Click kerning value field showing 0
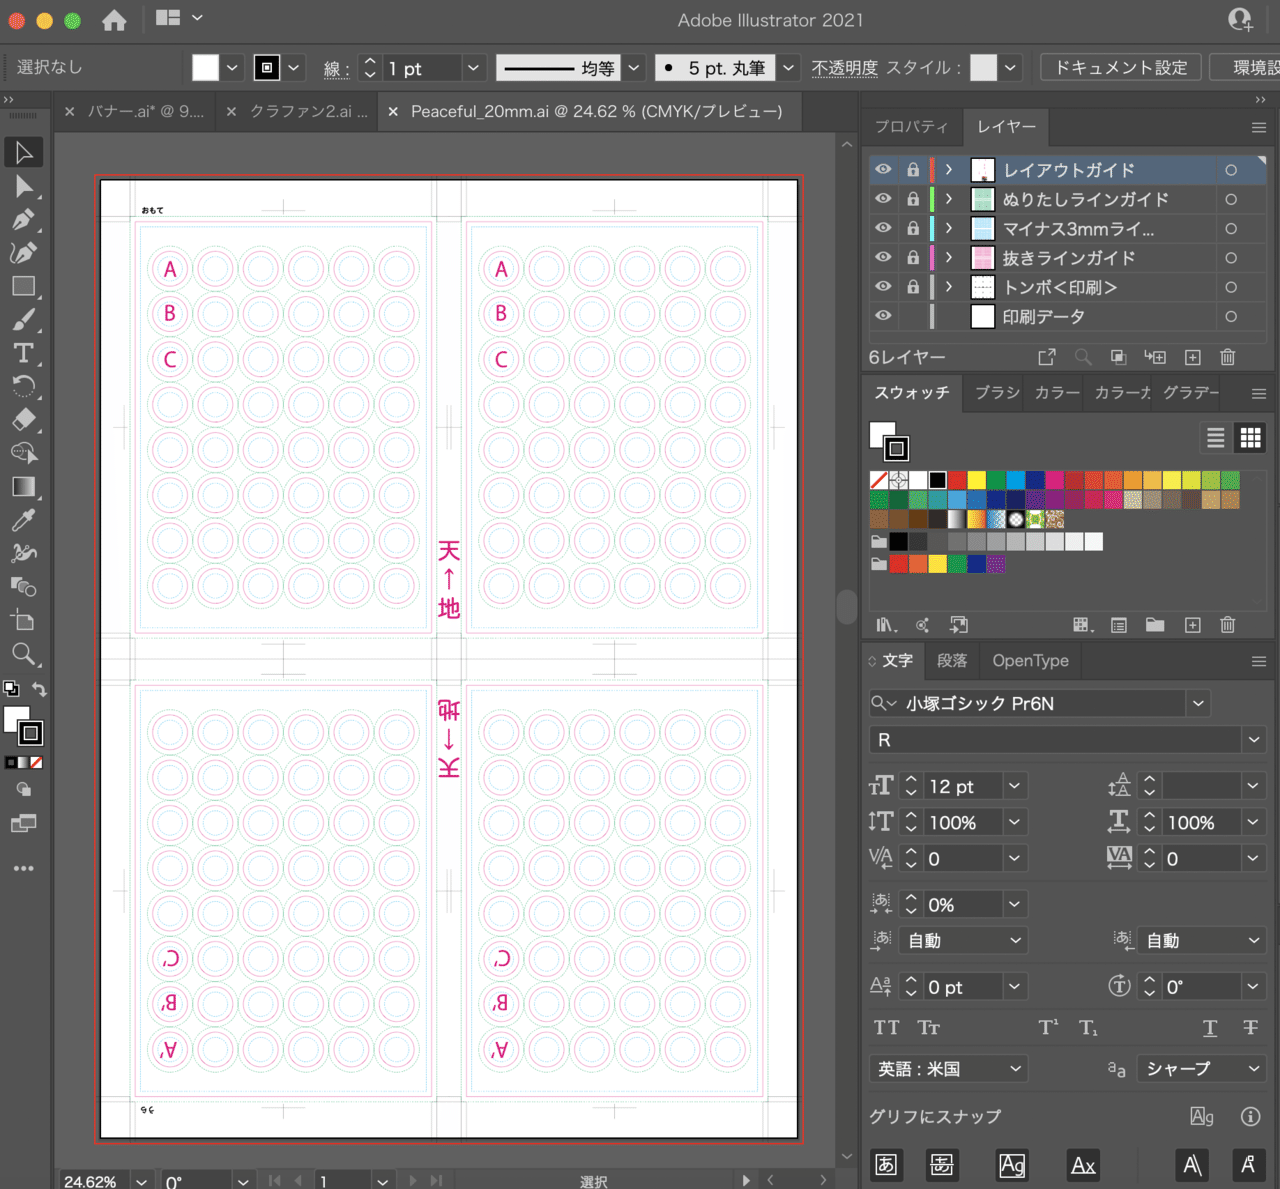Screen dimensions: 1280x1189 coord(963,859)
